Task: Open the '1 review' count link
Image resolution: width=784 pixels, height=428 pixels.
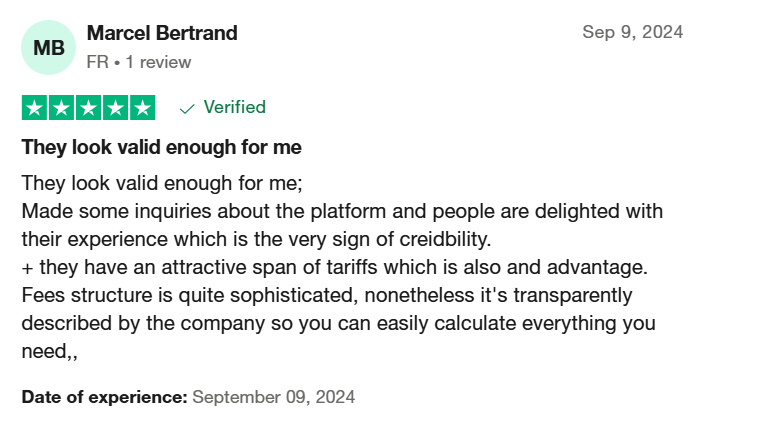Action: coord(158,62)
